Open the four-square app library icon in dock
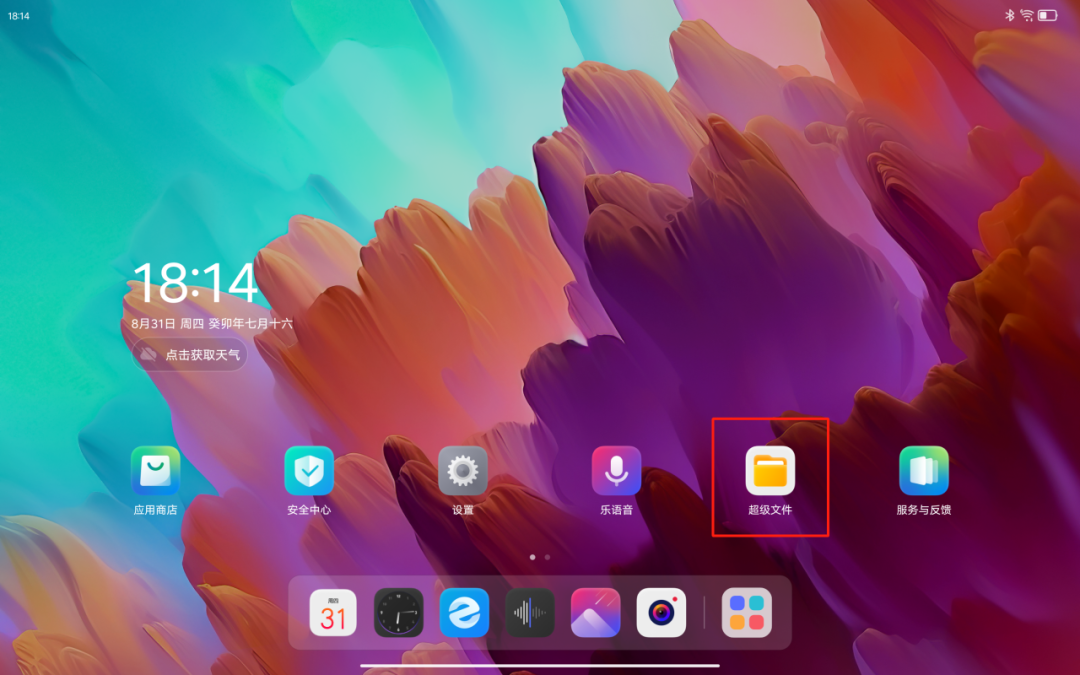Image resolution: width=1080 pixels, height=675 pixels. pos(747,612)
